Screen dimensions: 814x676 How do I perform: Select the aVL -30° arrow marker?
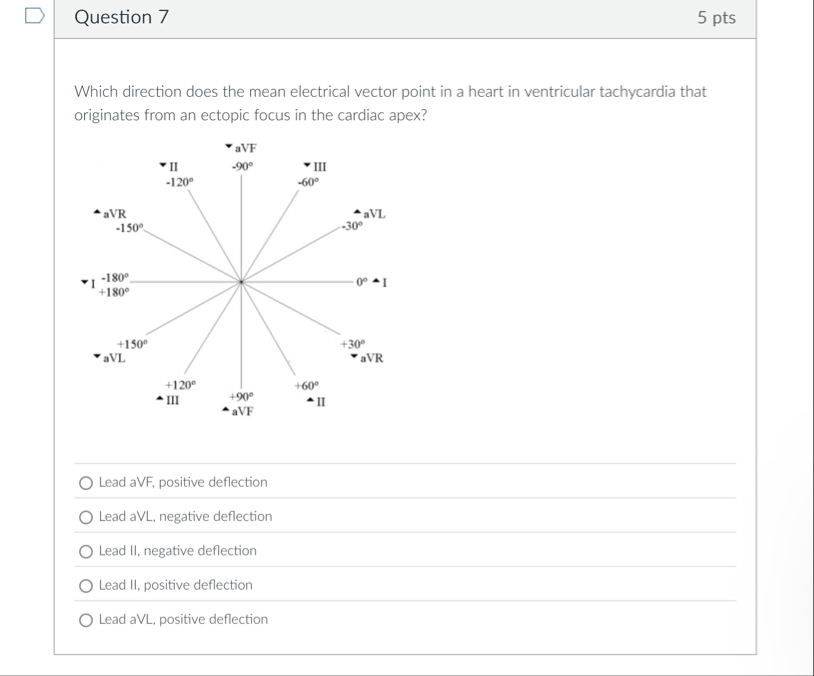pyautogui.click(x=356, y=211)
